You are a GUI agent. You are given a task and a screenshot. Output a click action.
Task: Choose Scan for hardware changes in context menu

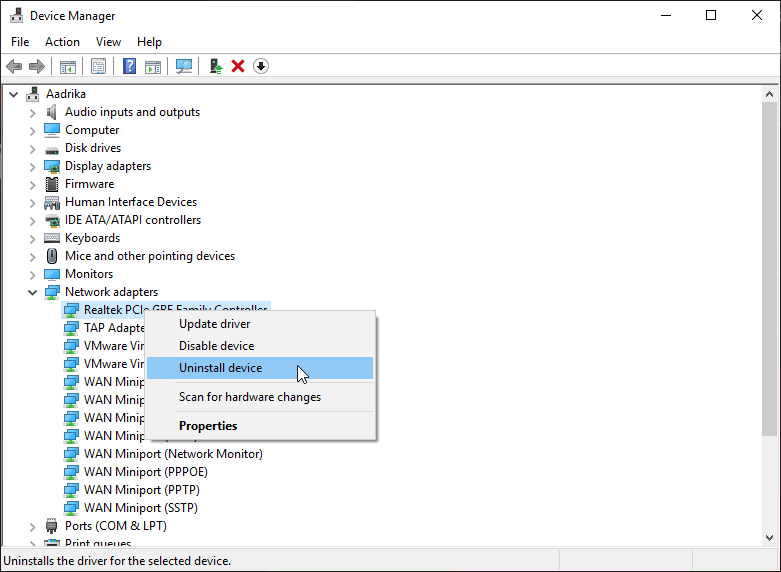[x=260, y=397]
